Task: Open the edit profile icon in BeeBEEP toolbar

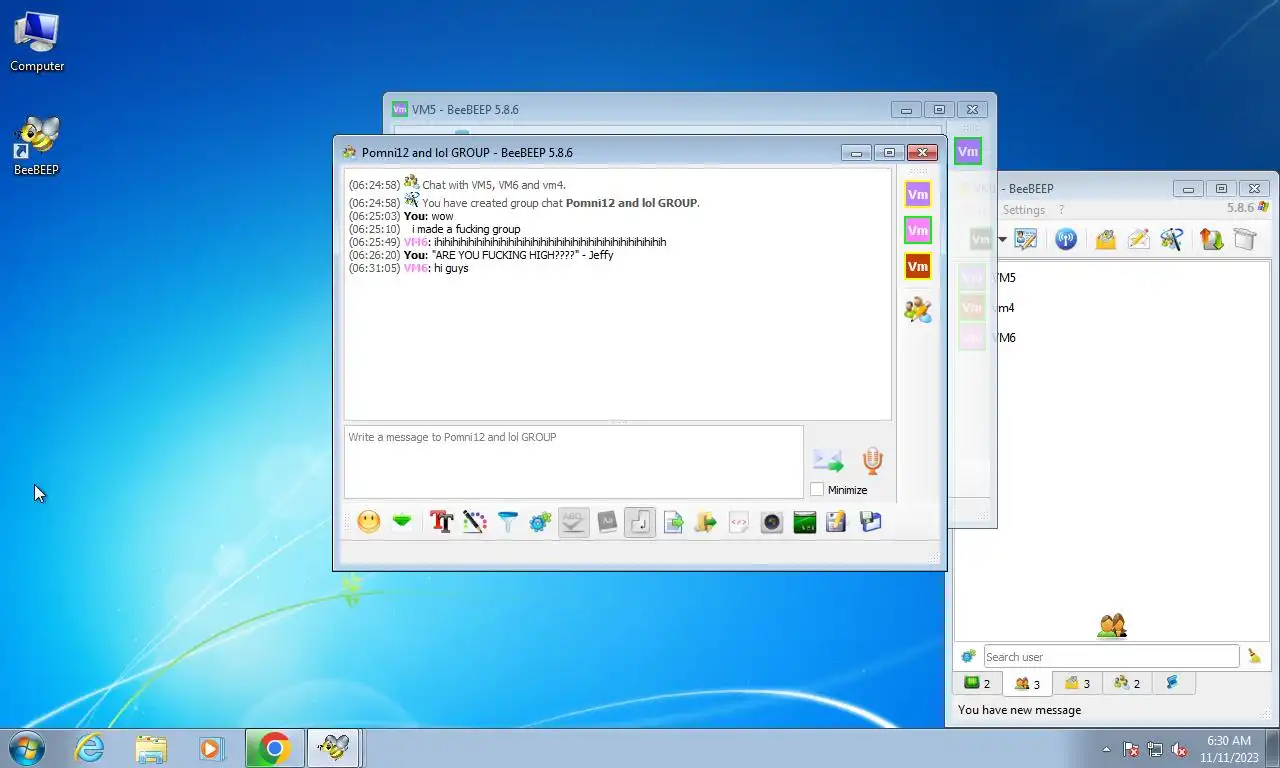Action: 1026,239
